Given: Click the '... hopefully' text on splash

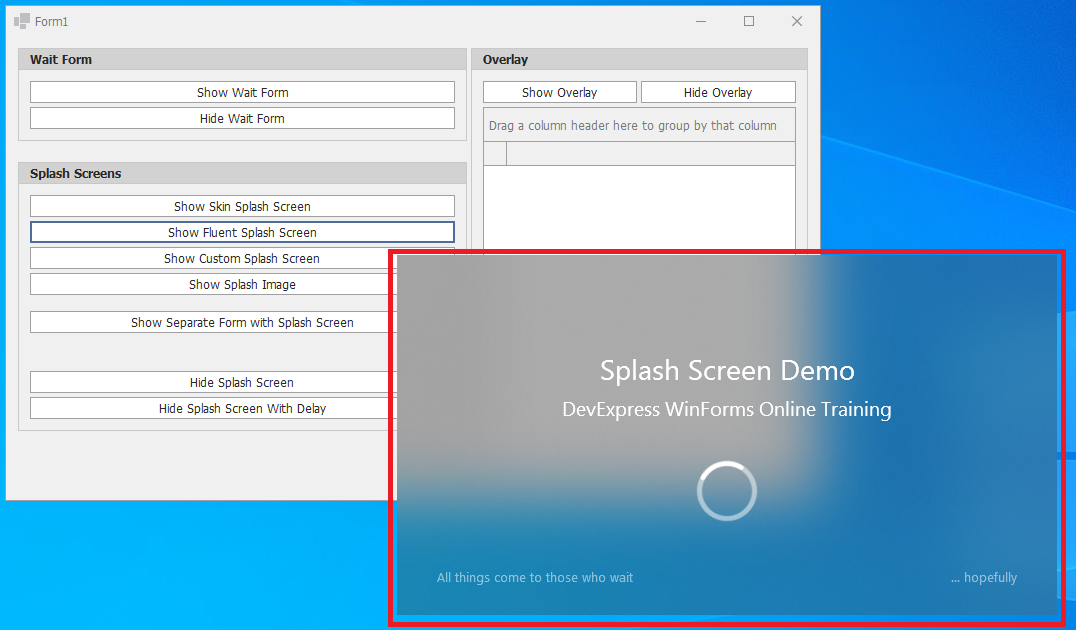Looking at the screenshot, I should (983, 577).
